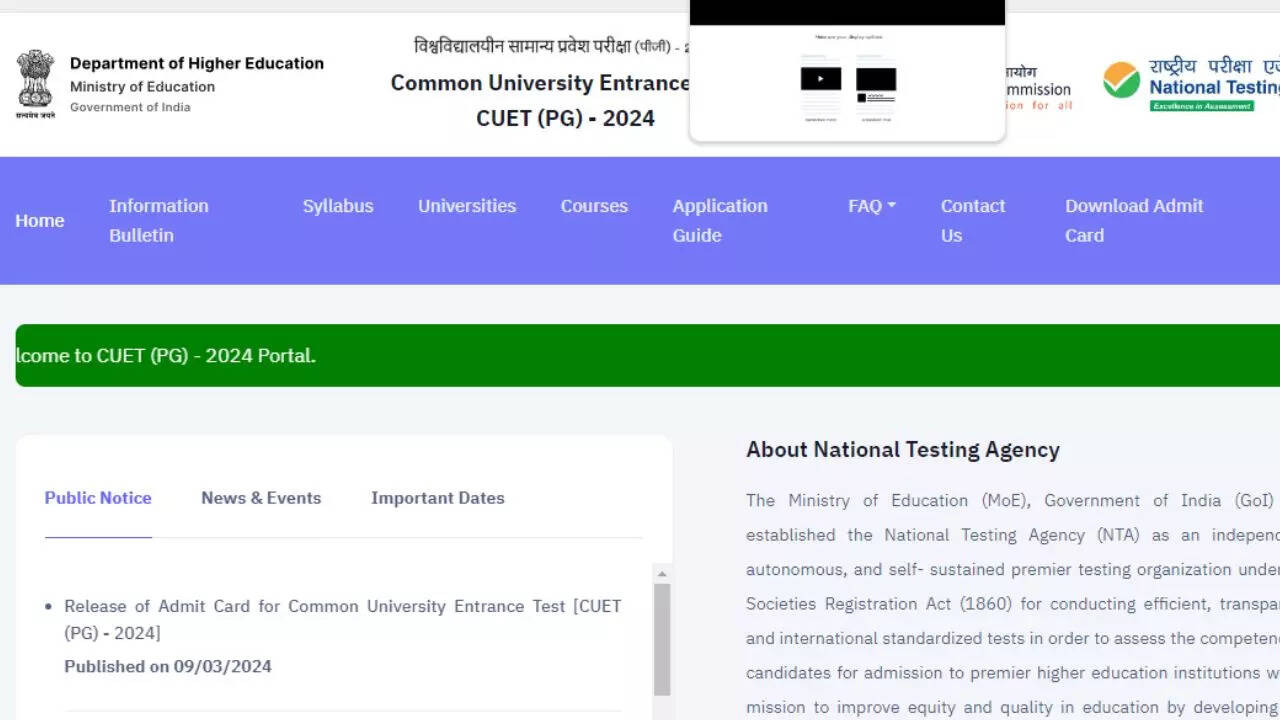Click the Download Admit Card link
The width and height of the screenshot is (1280, 720).
(1133, 220)
